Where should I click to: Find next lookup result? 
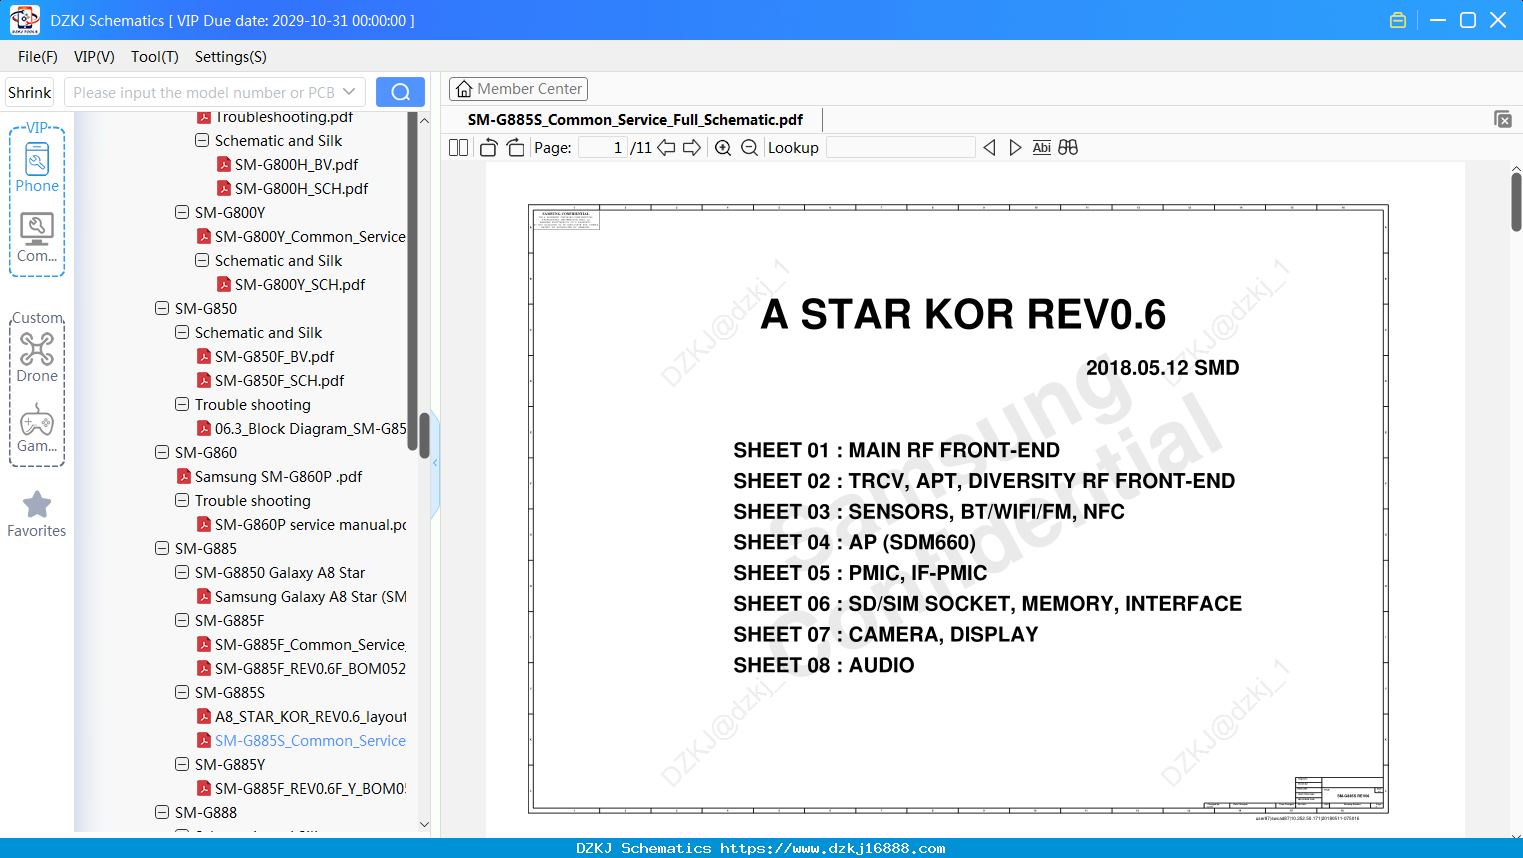pyautogui.click(x=1015, y=148)
